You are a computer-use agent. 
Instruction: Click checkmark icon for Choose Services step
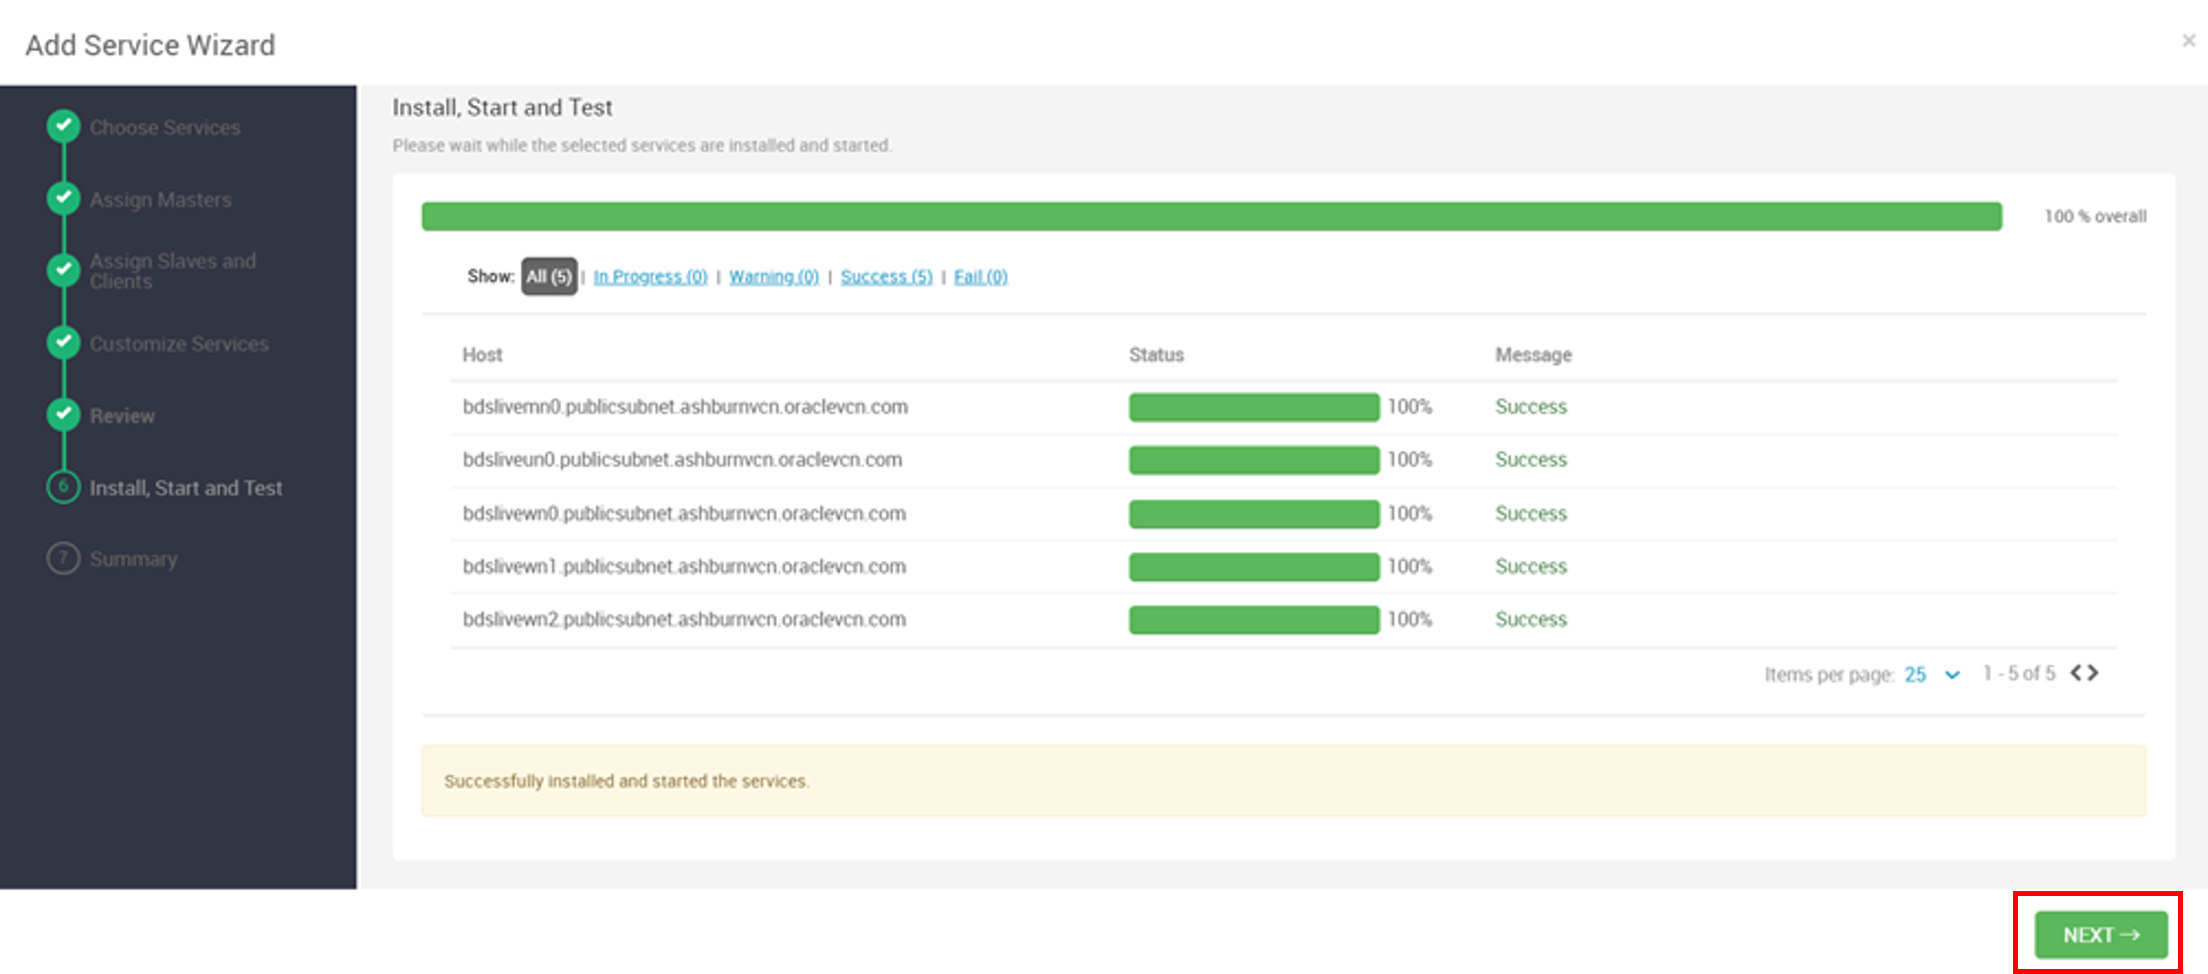(64, 126)
